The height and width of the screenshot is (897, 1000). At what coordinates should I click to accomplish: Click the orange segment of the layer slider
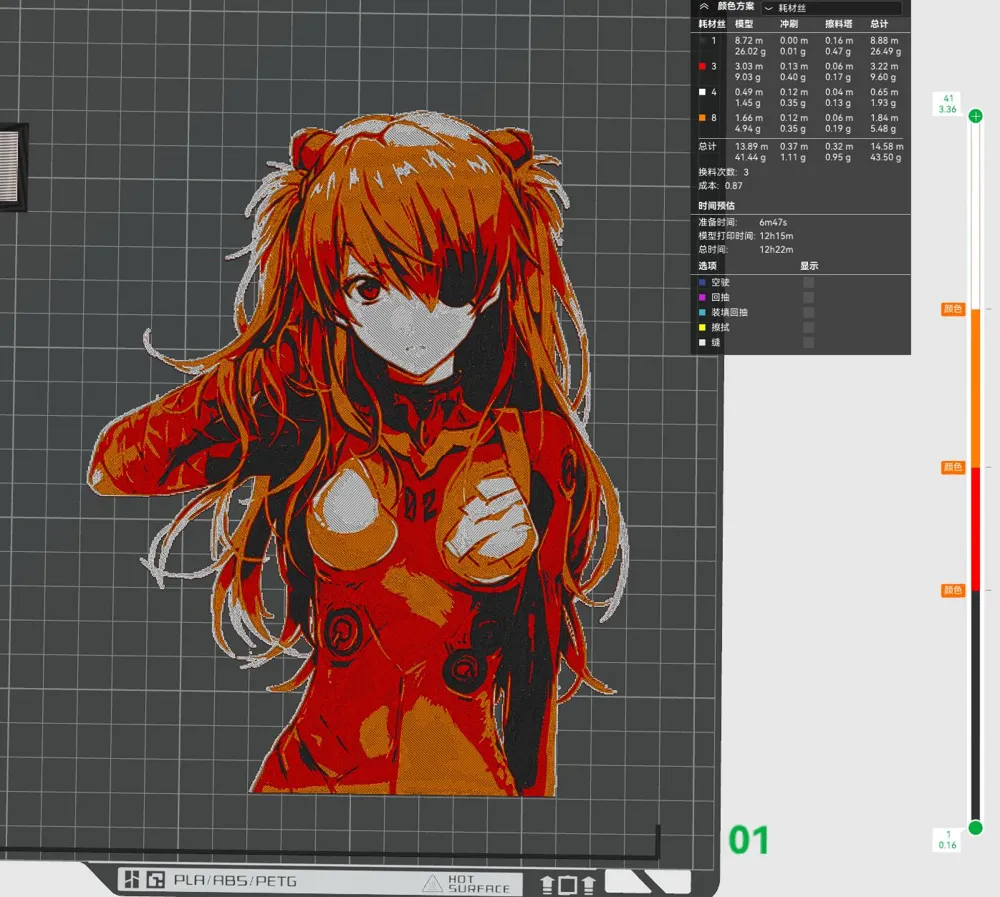point(975,388)
